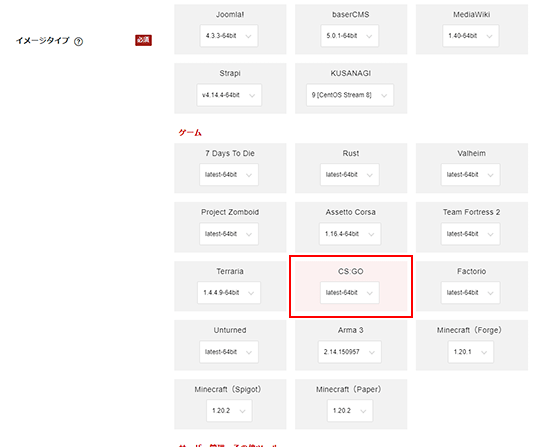
Task: Select the CS:GO game card title
Action: coord(351,271)
